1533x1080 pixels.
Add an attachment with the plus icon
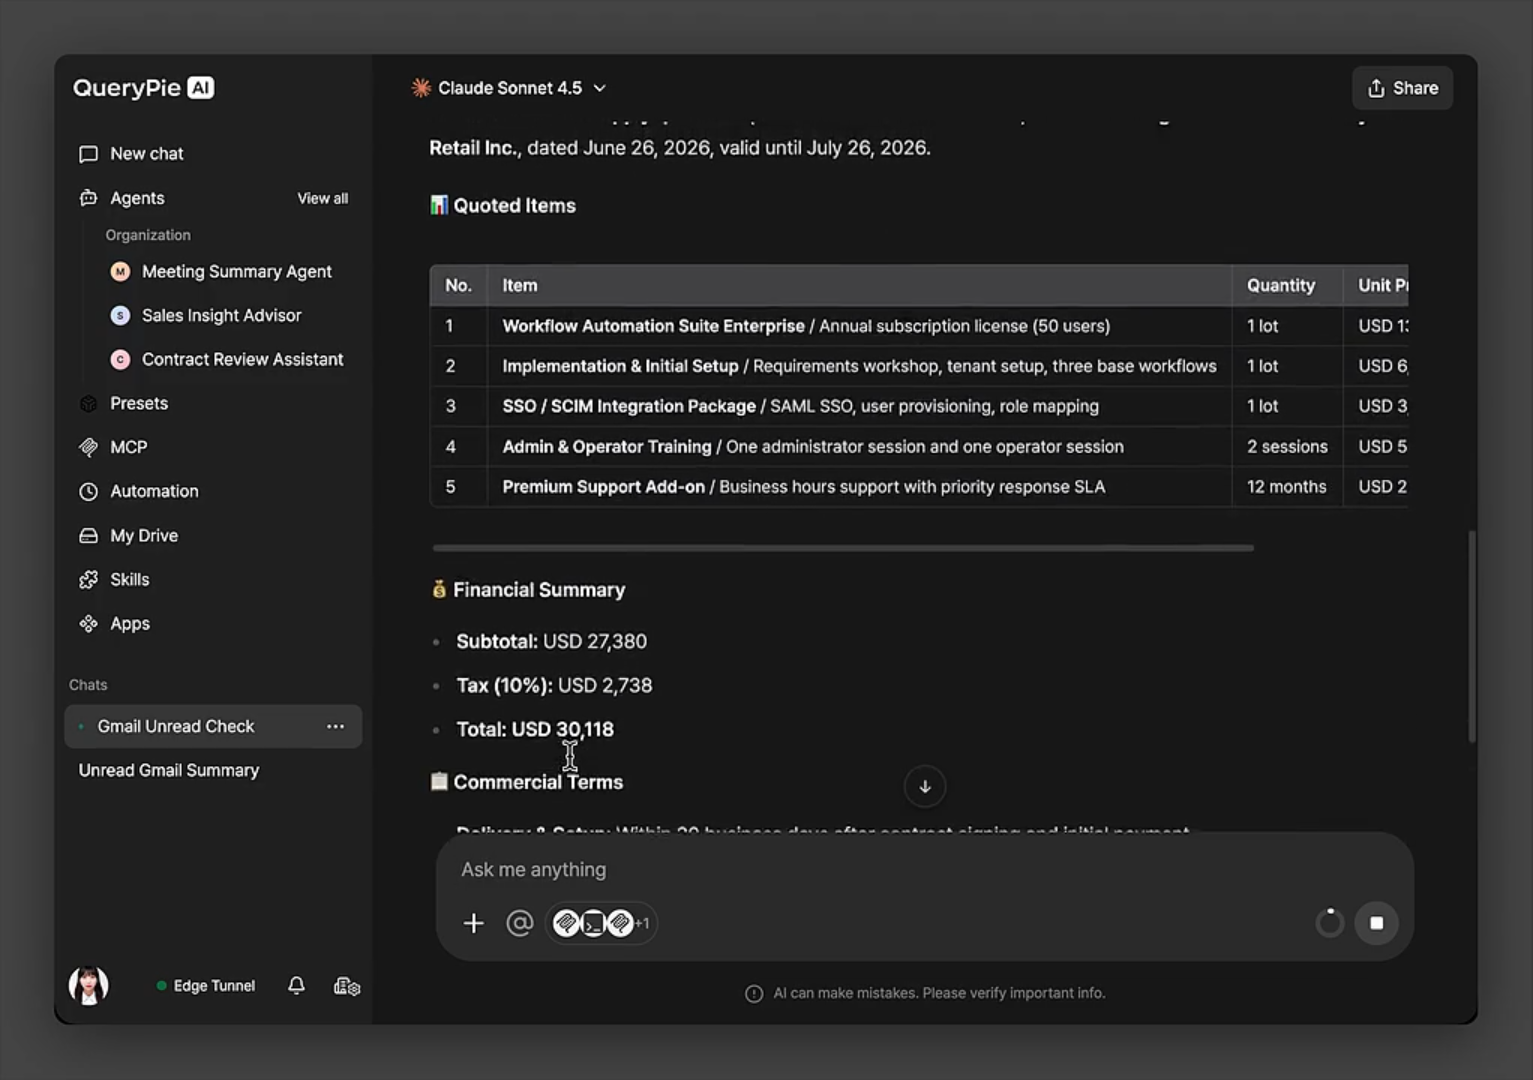pos(474,923)
